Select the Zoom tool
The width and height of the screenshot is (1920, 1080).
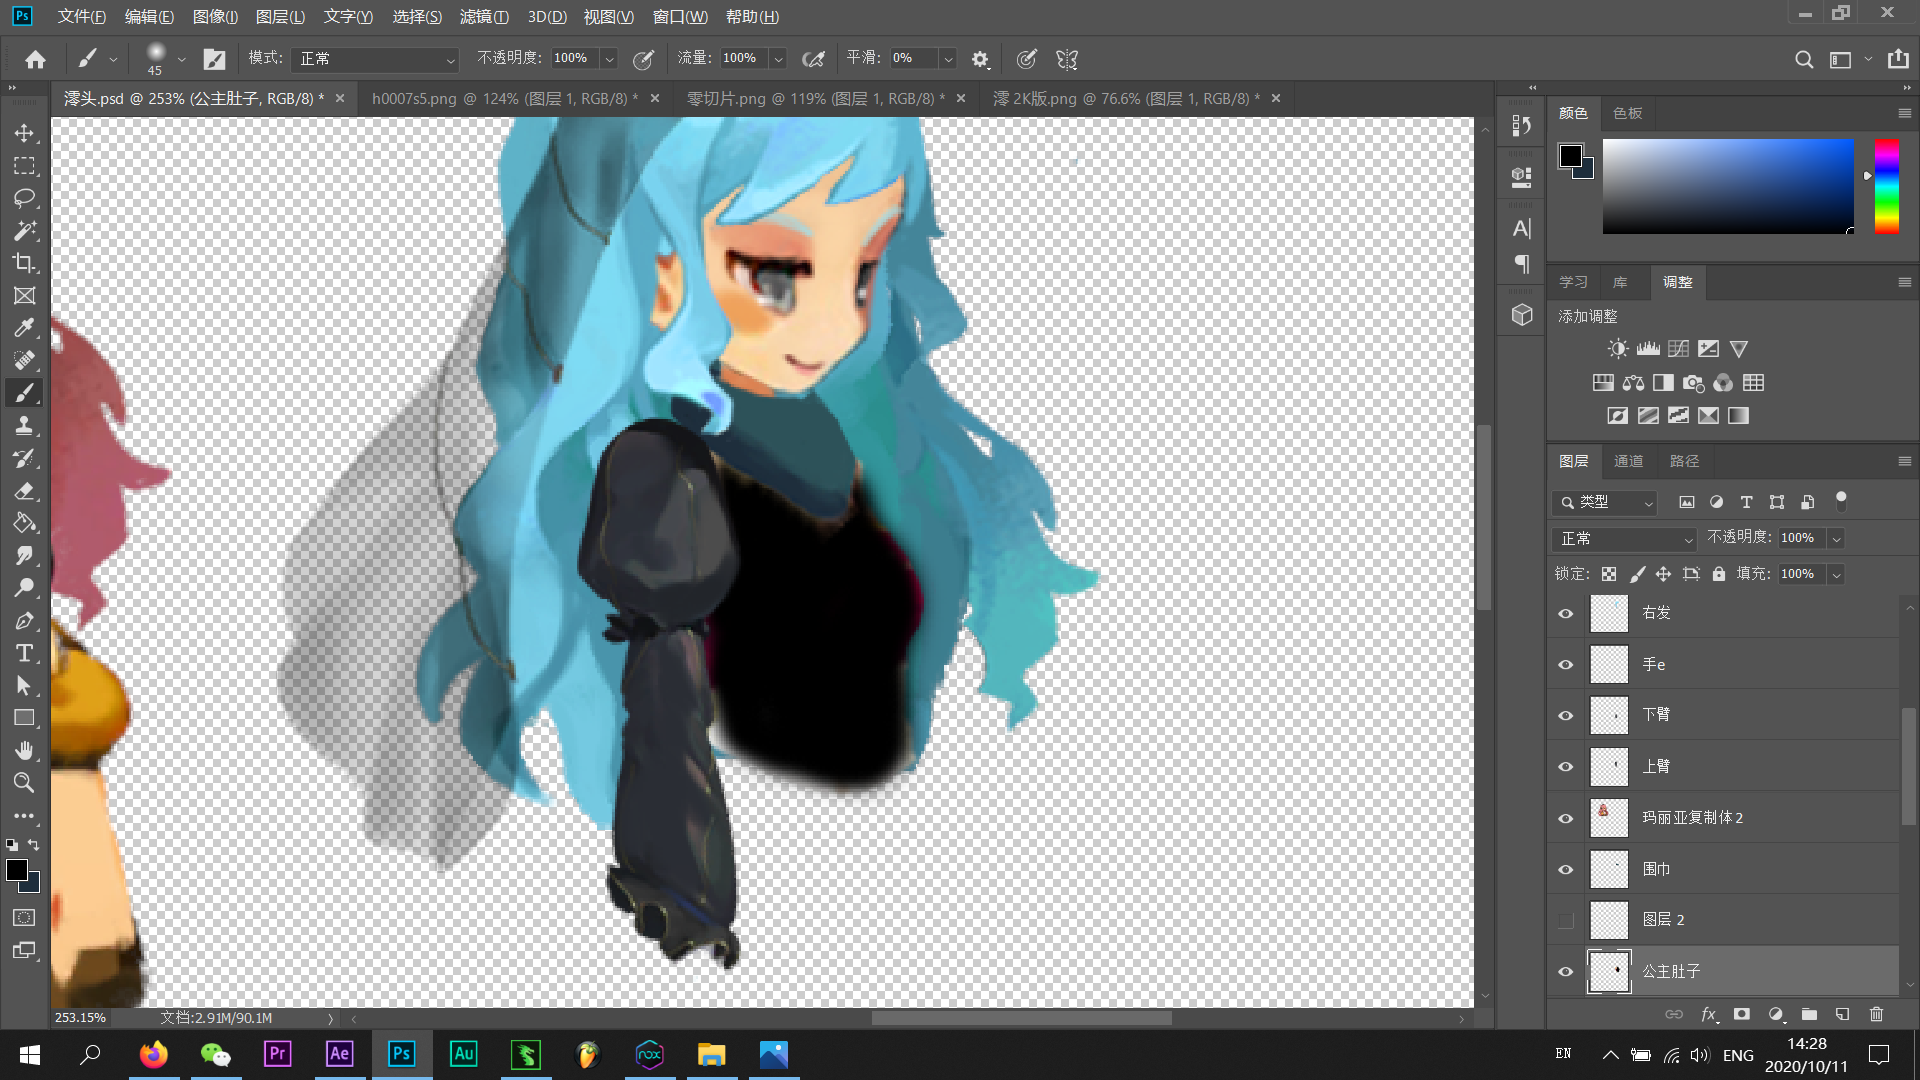24,783
